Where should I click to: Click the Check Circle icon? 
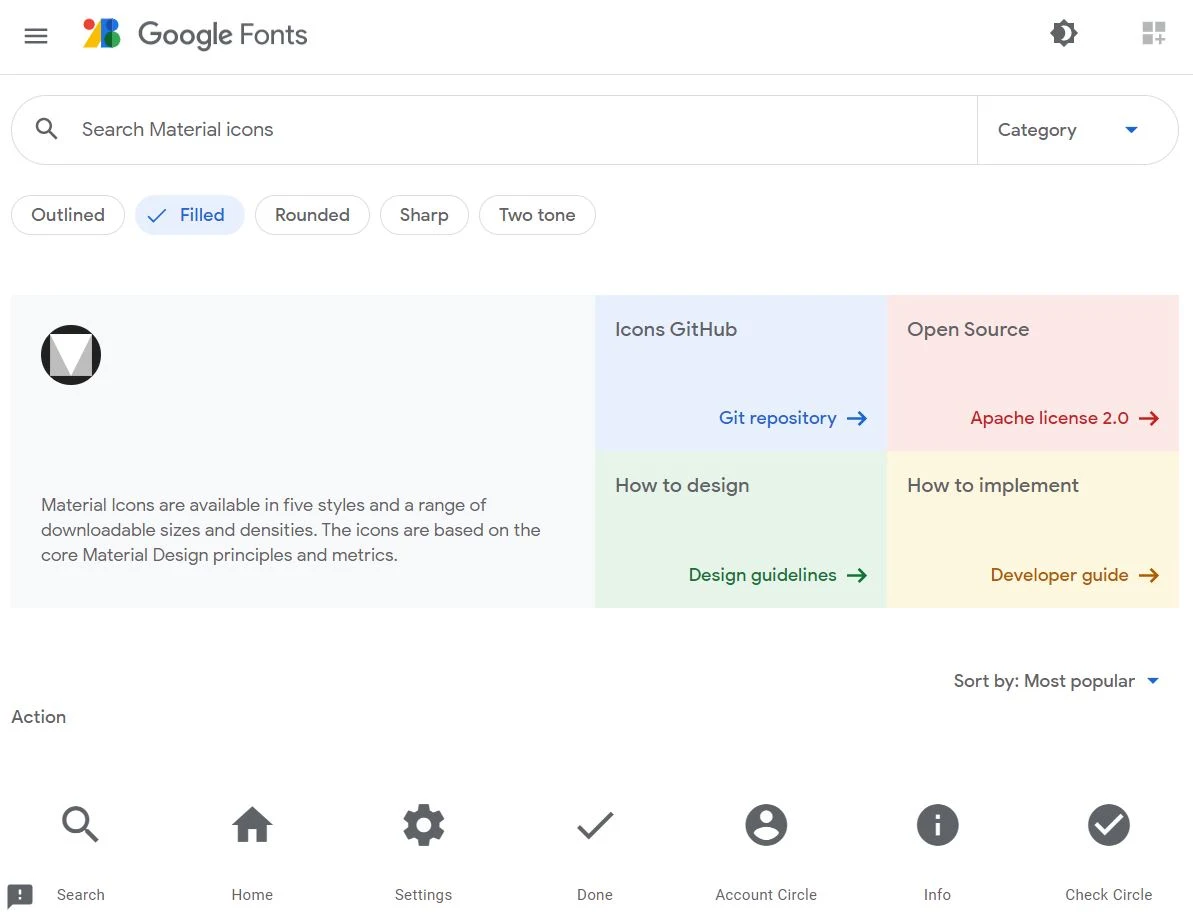click(1108, 826)
